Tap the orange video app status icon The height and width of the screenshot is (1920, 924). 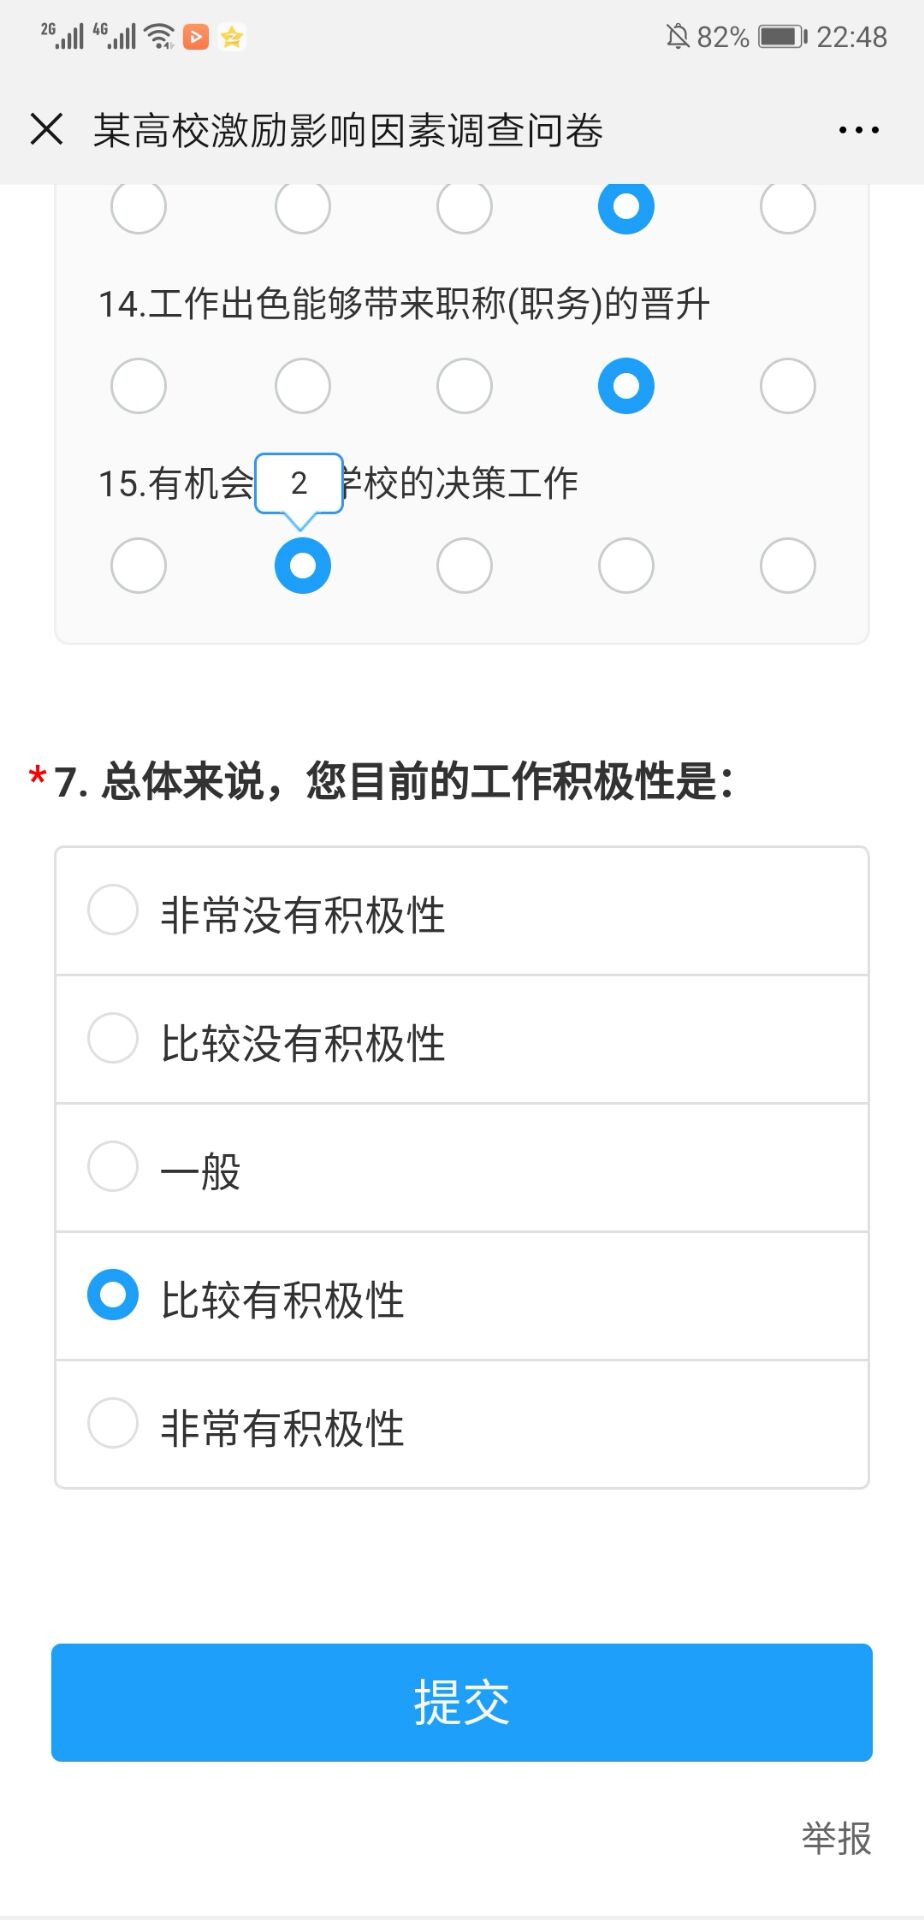click(x=196, y=38)
